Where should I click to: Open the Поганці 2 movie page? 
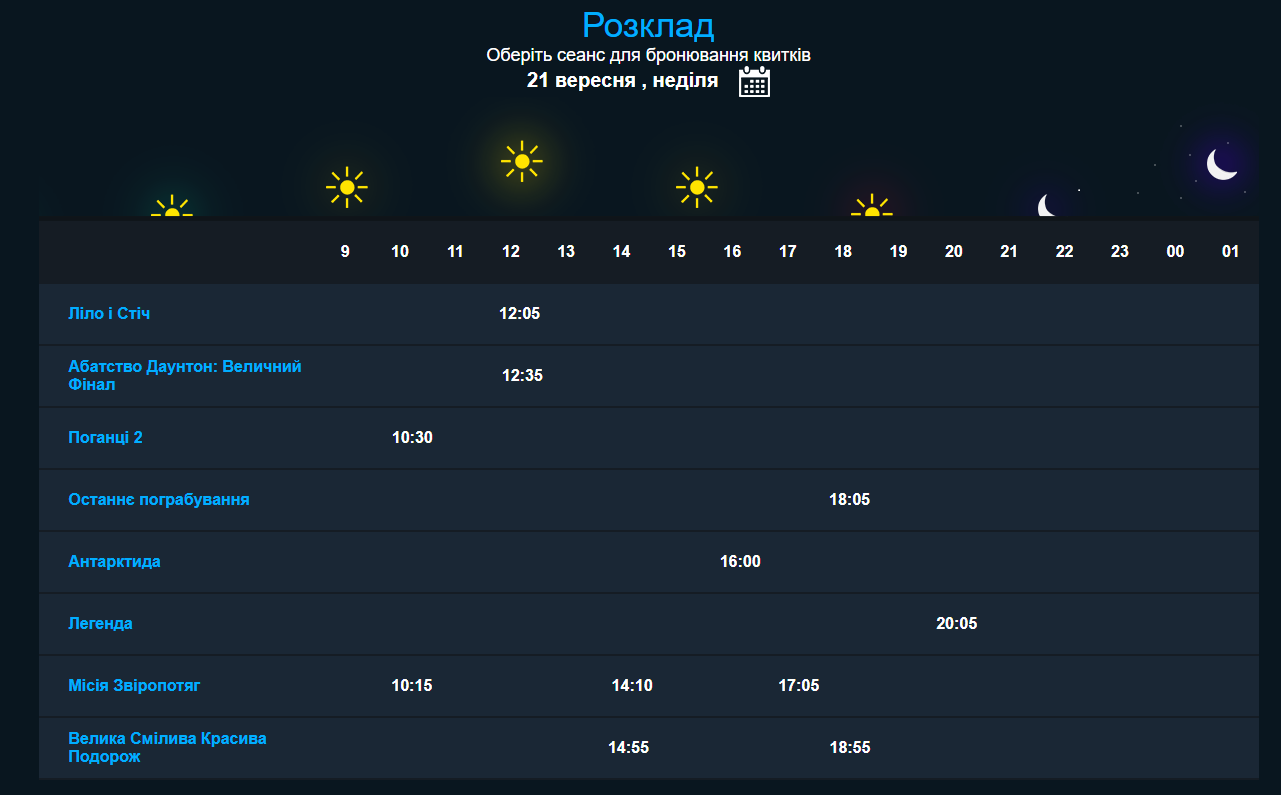click(105, 438)
